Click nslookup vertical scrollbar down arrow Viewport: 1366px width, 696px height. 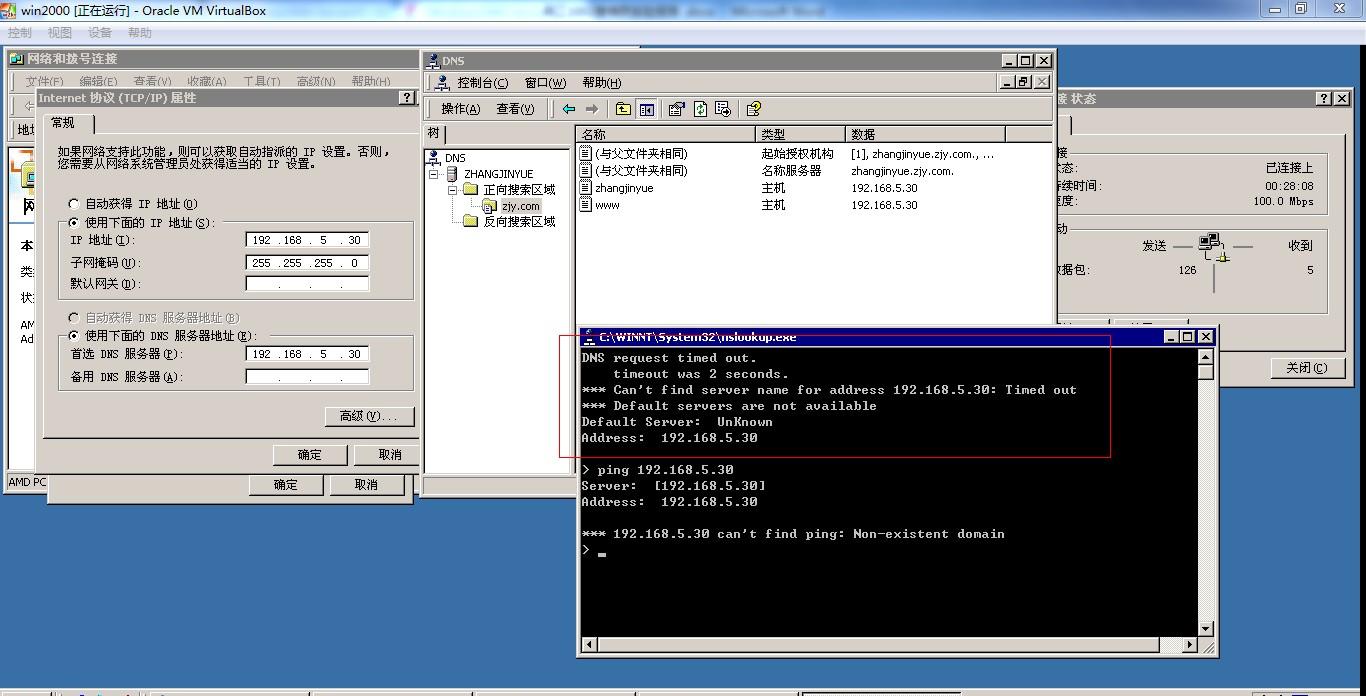click(x=1206, y=629)
